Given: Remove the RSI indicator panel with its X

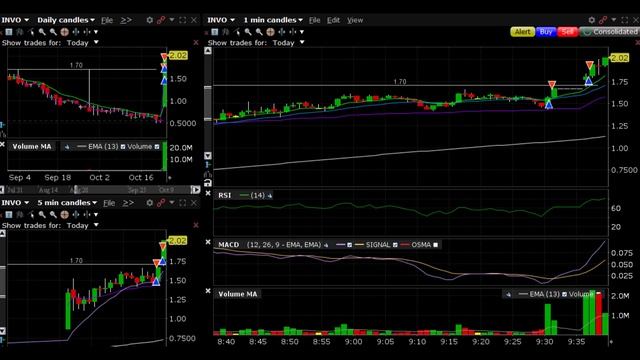Looking at the screenshot, I should 208,193.
